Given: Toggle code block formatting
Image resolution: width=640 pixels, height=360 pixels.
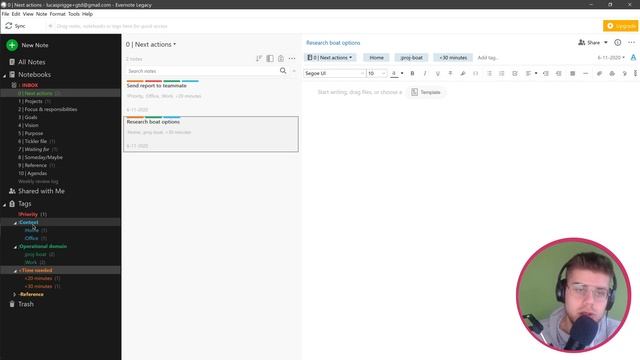Looking at the screenshot, I should click(476, 73).
